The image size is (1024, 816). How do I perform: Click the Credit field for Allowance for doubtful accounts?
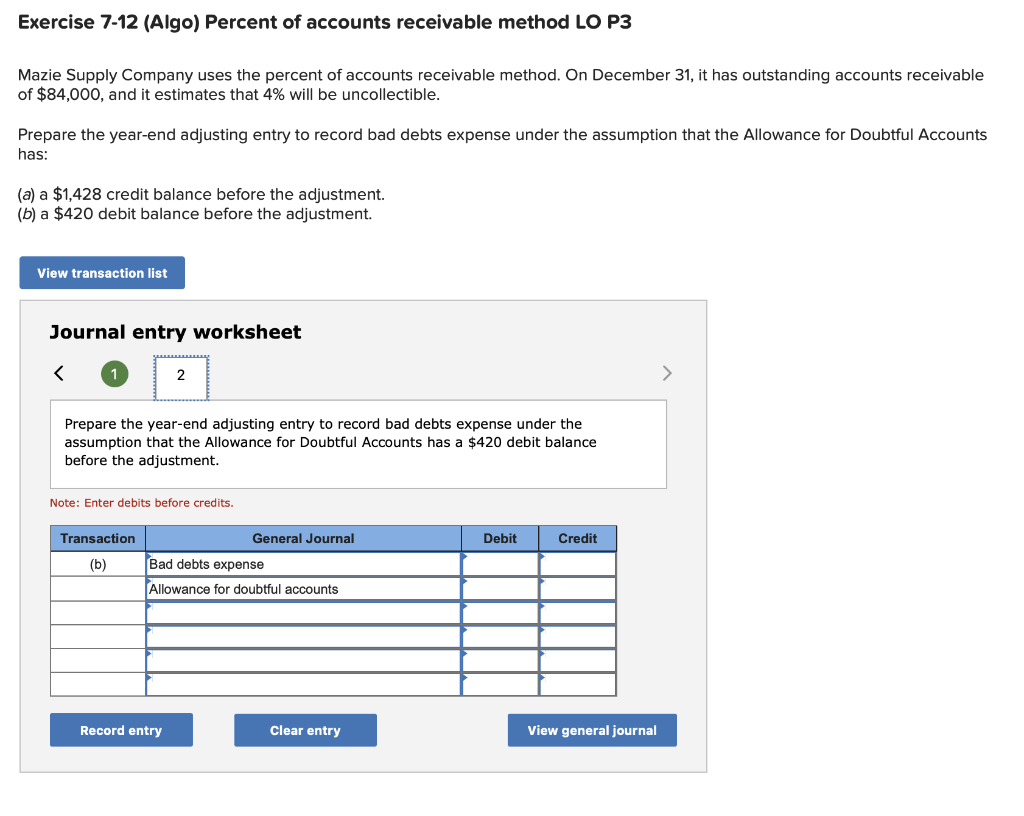coord(578,589)
